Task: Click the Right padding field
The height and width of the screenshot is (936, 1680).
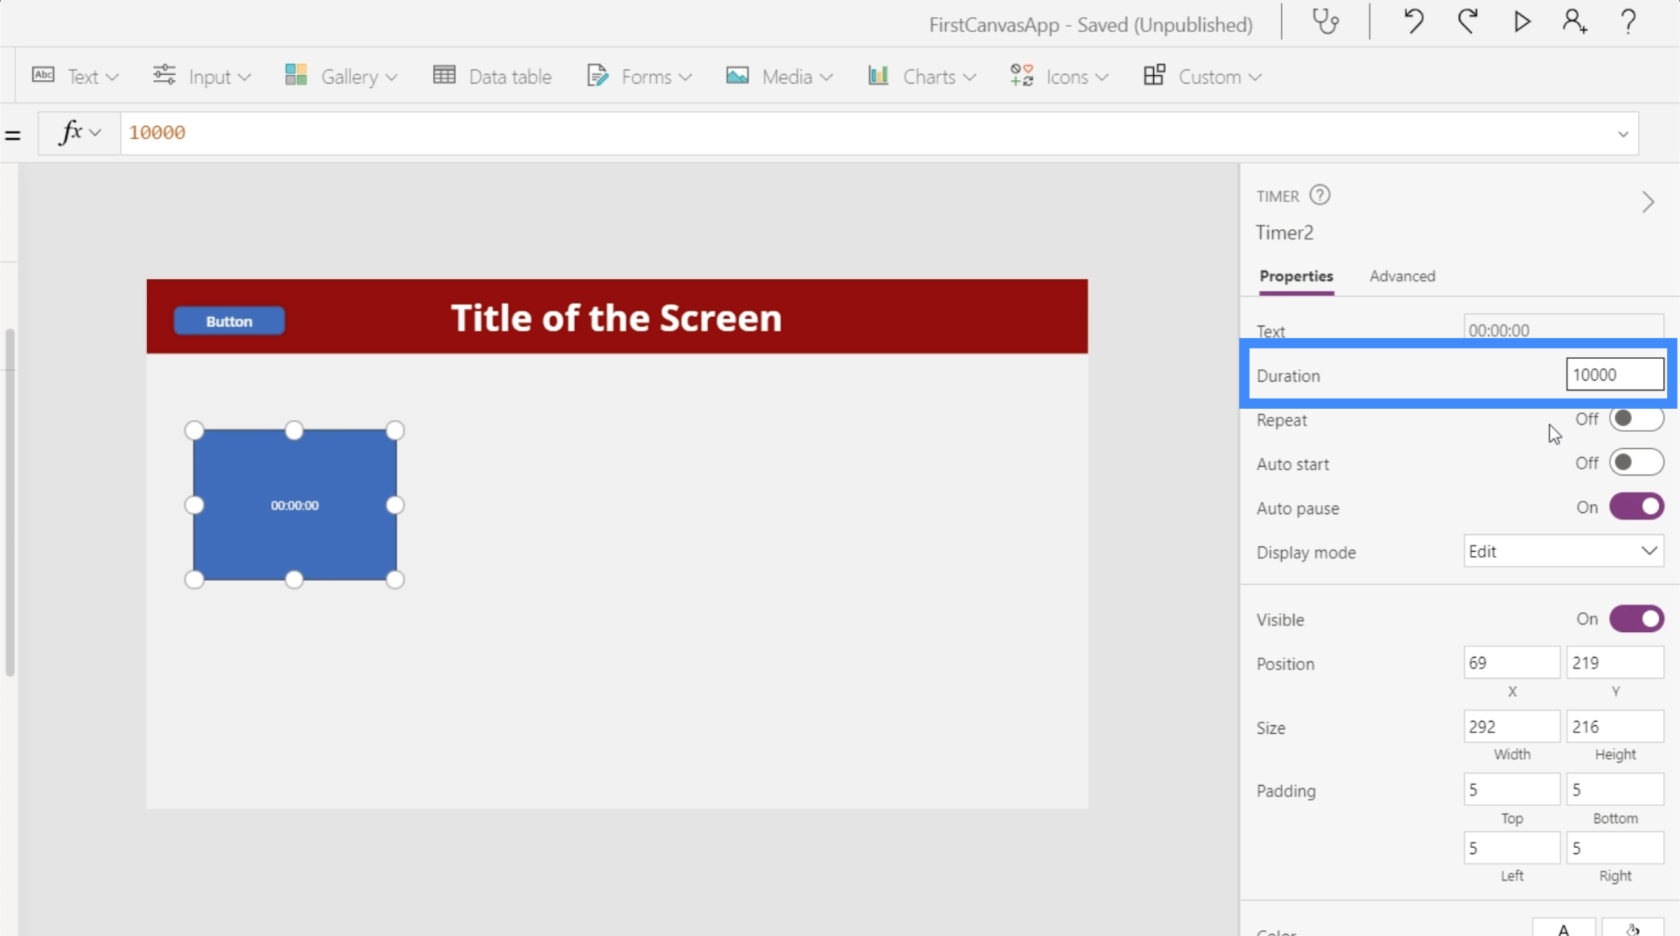Action: click(1614, 848)
